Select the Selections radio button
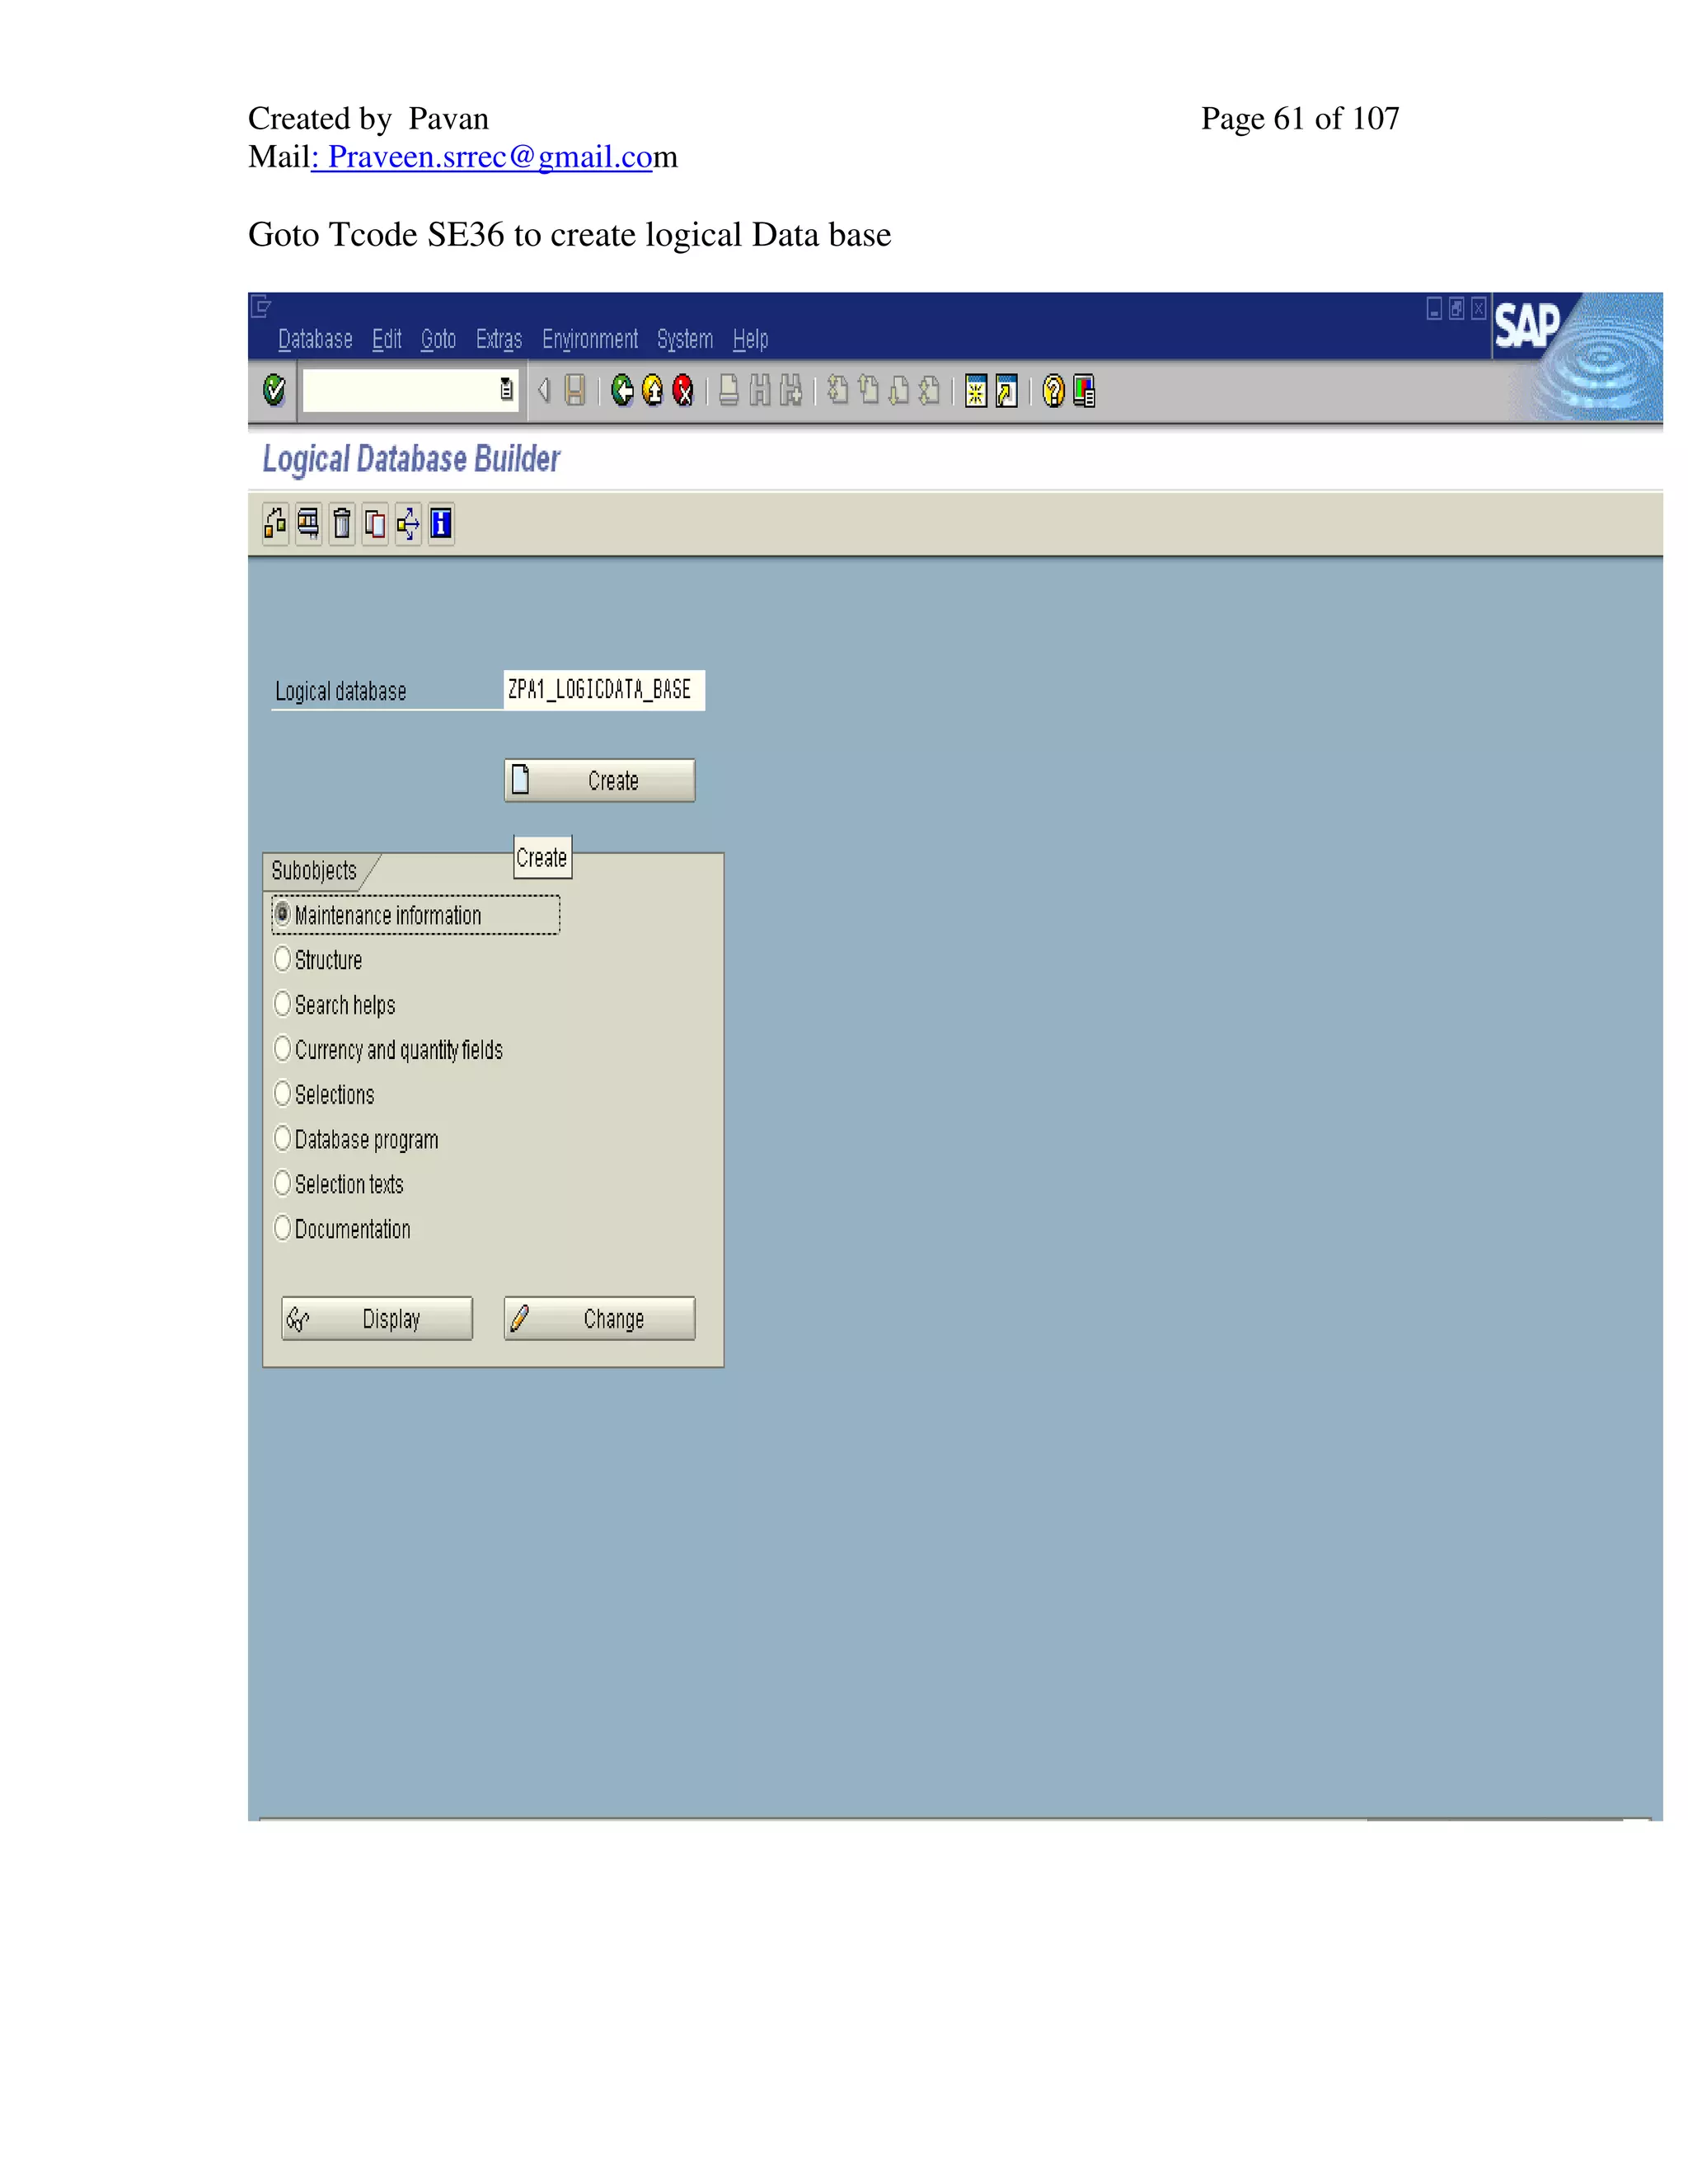Viewport: 1688px width, 2184px height. click(x=282, y=1093)
